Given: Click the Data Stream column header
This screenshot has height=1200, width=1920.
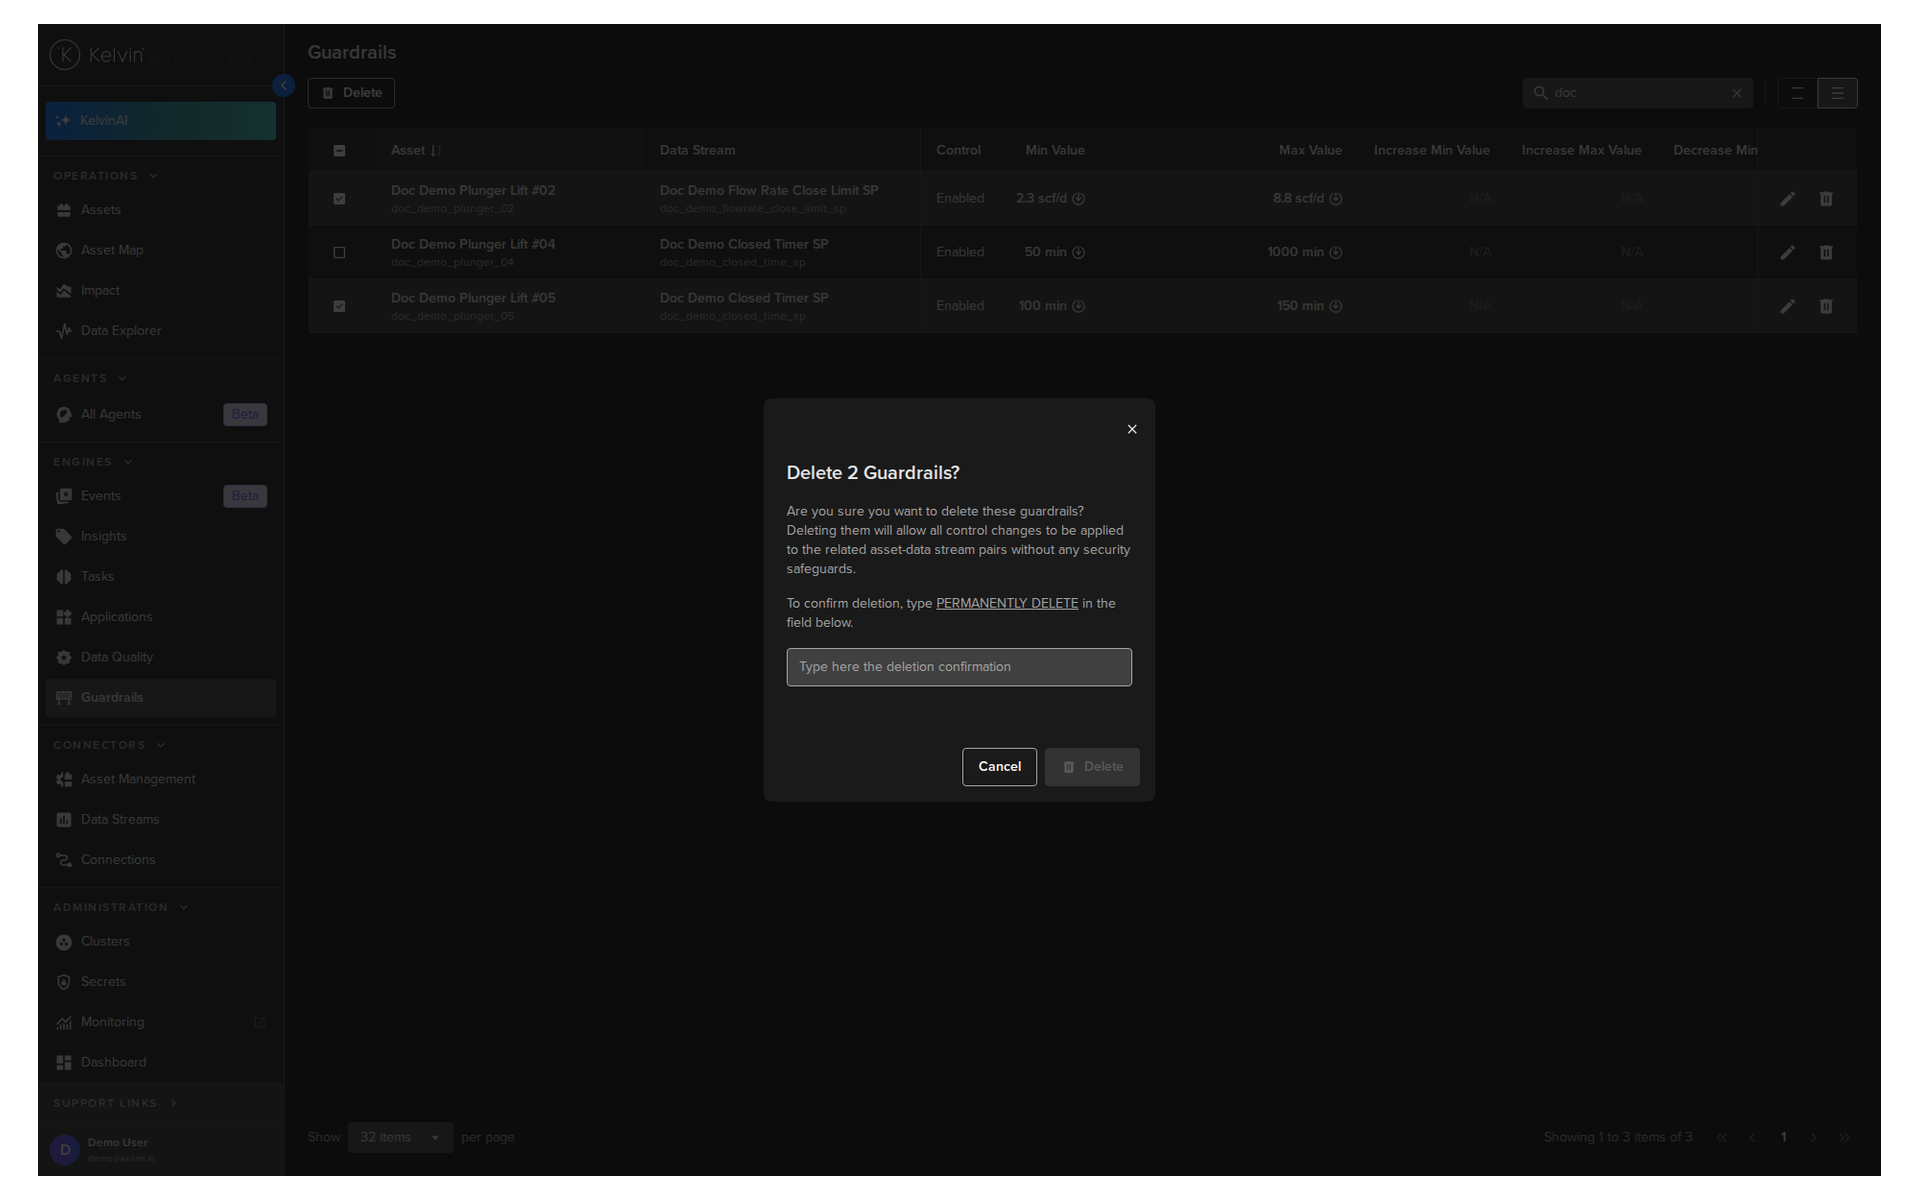Looking at the screenshot, I should [697, 150].
